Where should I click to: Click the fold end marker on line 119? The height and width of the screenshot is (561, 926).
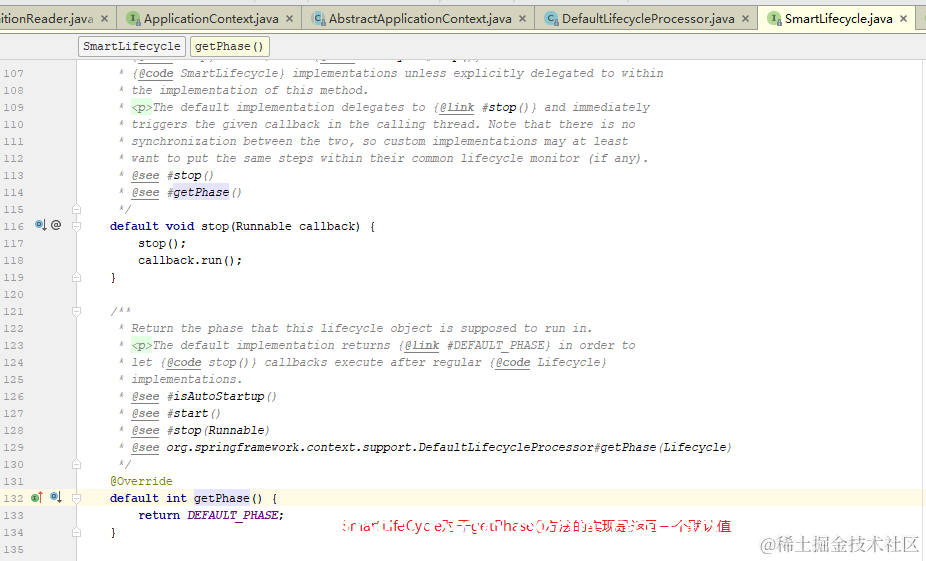76,277
